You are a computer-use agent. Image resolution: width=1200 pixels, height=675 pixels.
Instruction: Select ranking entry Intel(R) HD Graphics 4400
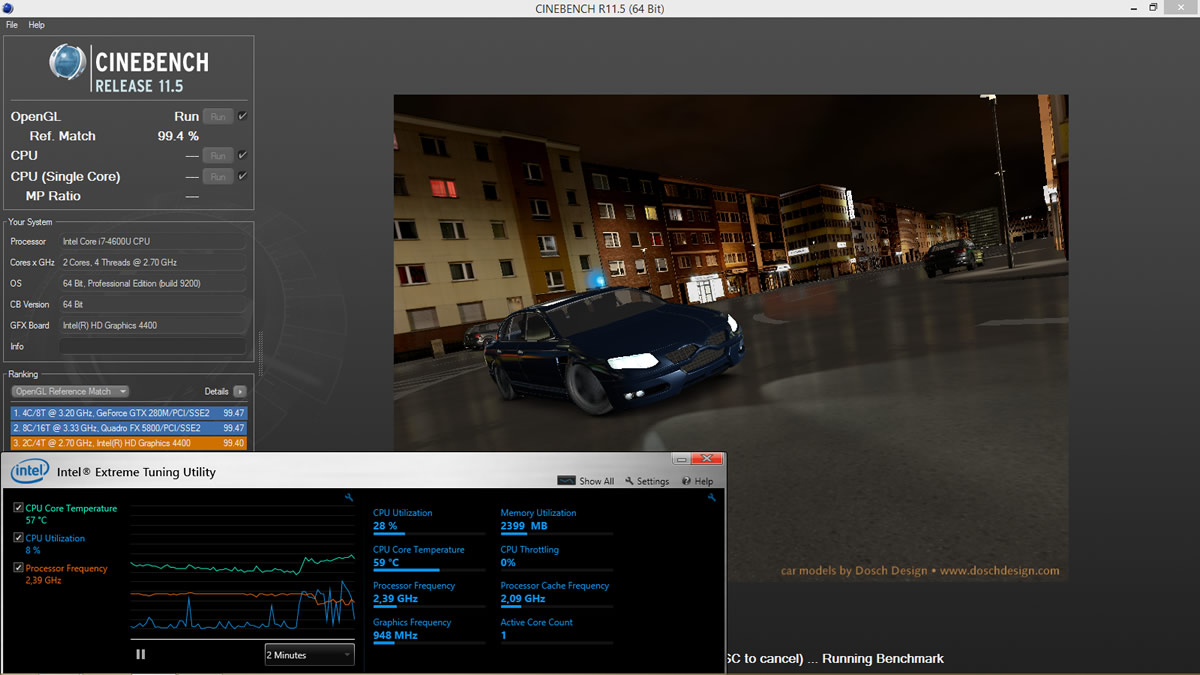pyautogui.click(x=129, y=443)
